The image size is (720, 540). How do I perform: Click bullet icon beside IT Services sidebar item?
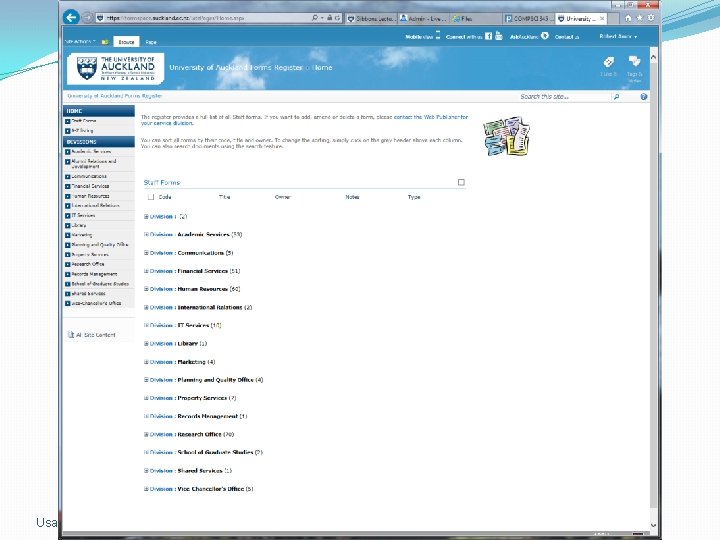tap(68, 215)
